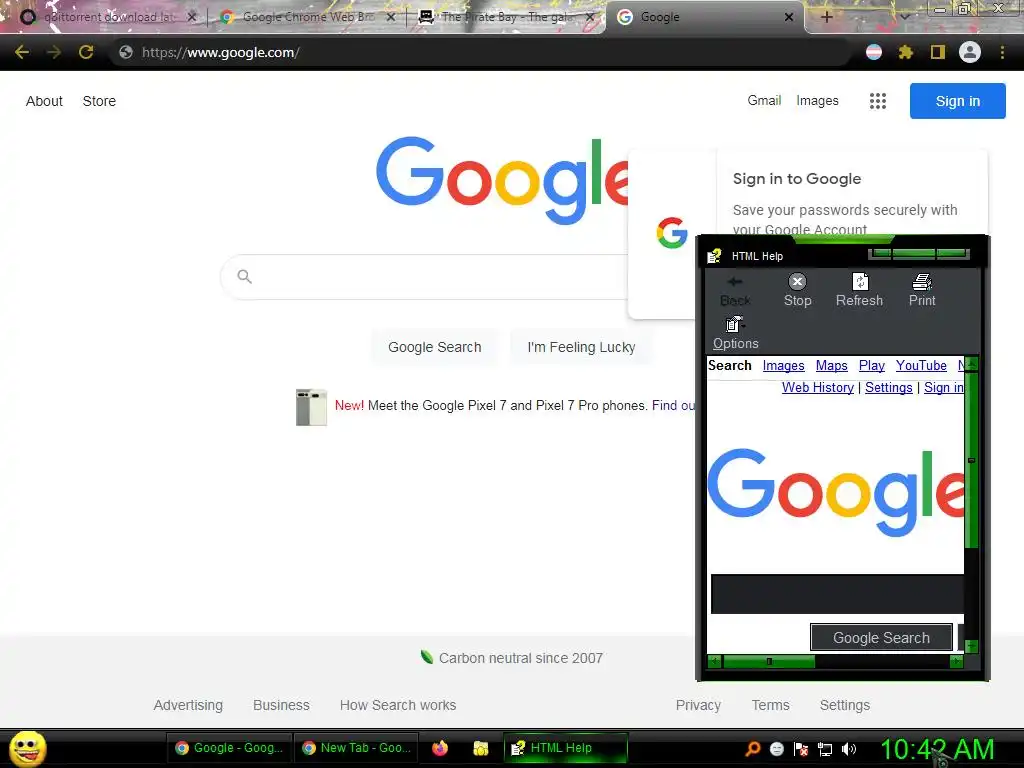
Task: Open the tab search chevron
Action: coord(904,17)
